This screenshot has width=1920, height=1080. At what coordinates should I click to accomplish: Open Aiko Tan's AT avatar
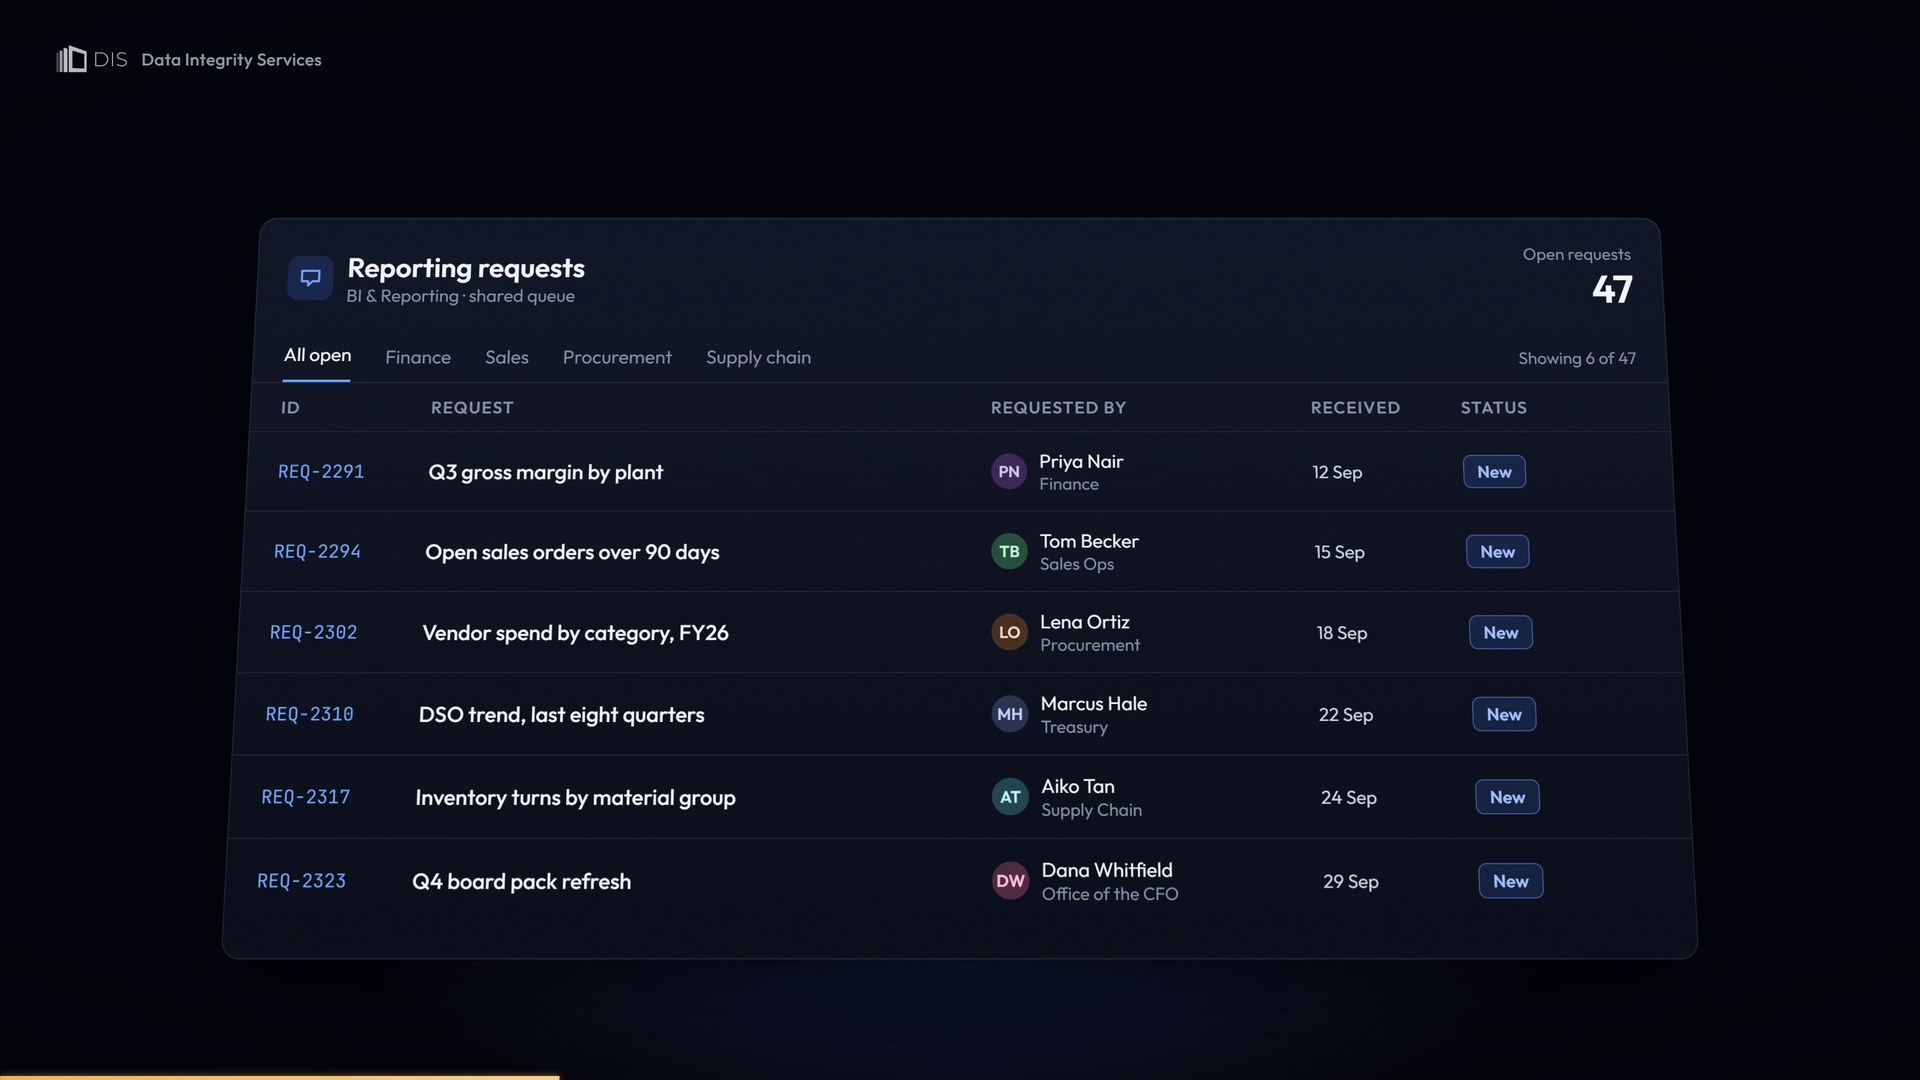[x=1010, y=798]
